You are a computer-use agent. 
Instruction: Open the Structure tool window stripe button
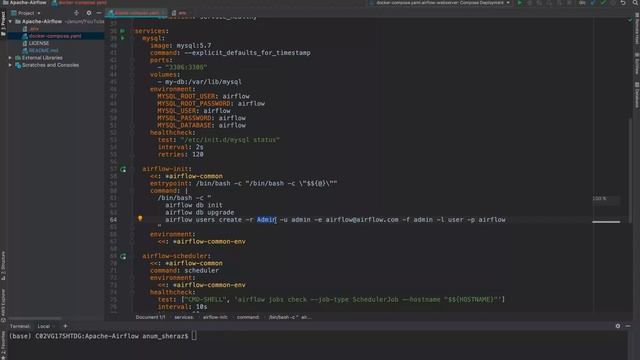click(3, 266)
